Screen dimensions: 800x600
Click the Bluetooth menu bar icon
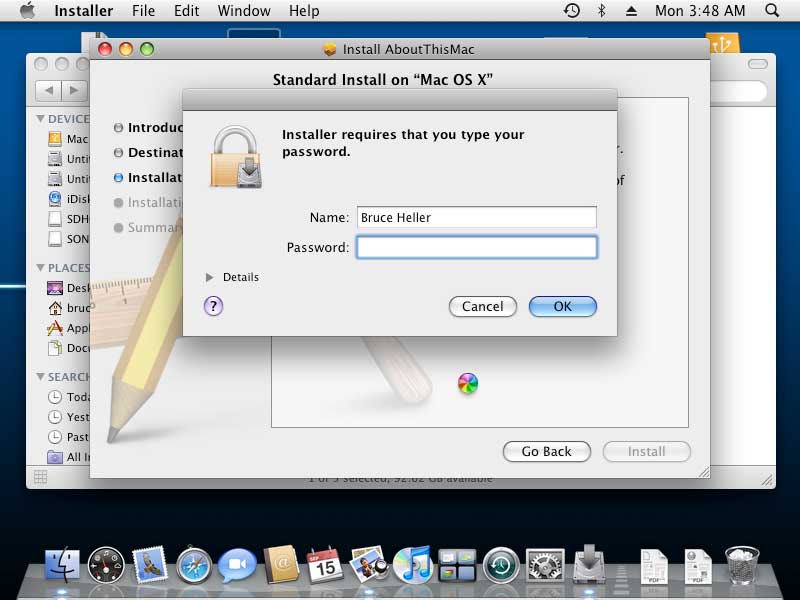click(x=602, y=11)
